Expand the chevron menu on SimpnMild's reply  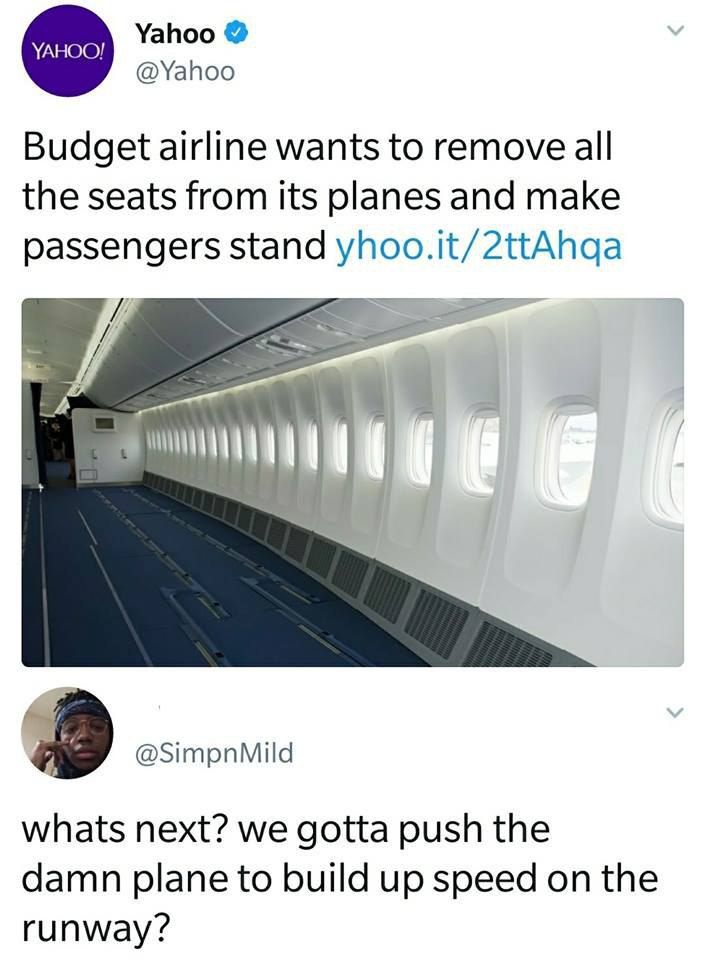pos(674,712)
